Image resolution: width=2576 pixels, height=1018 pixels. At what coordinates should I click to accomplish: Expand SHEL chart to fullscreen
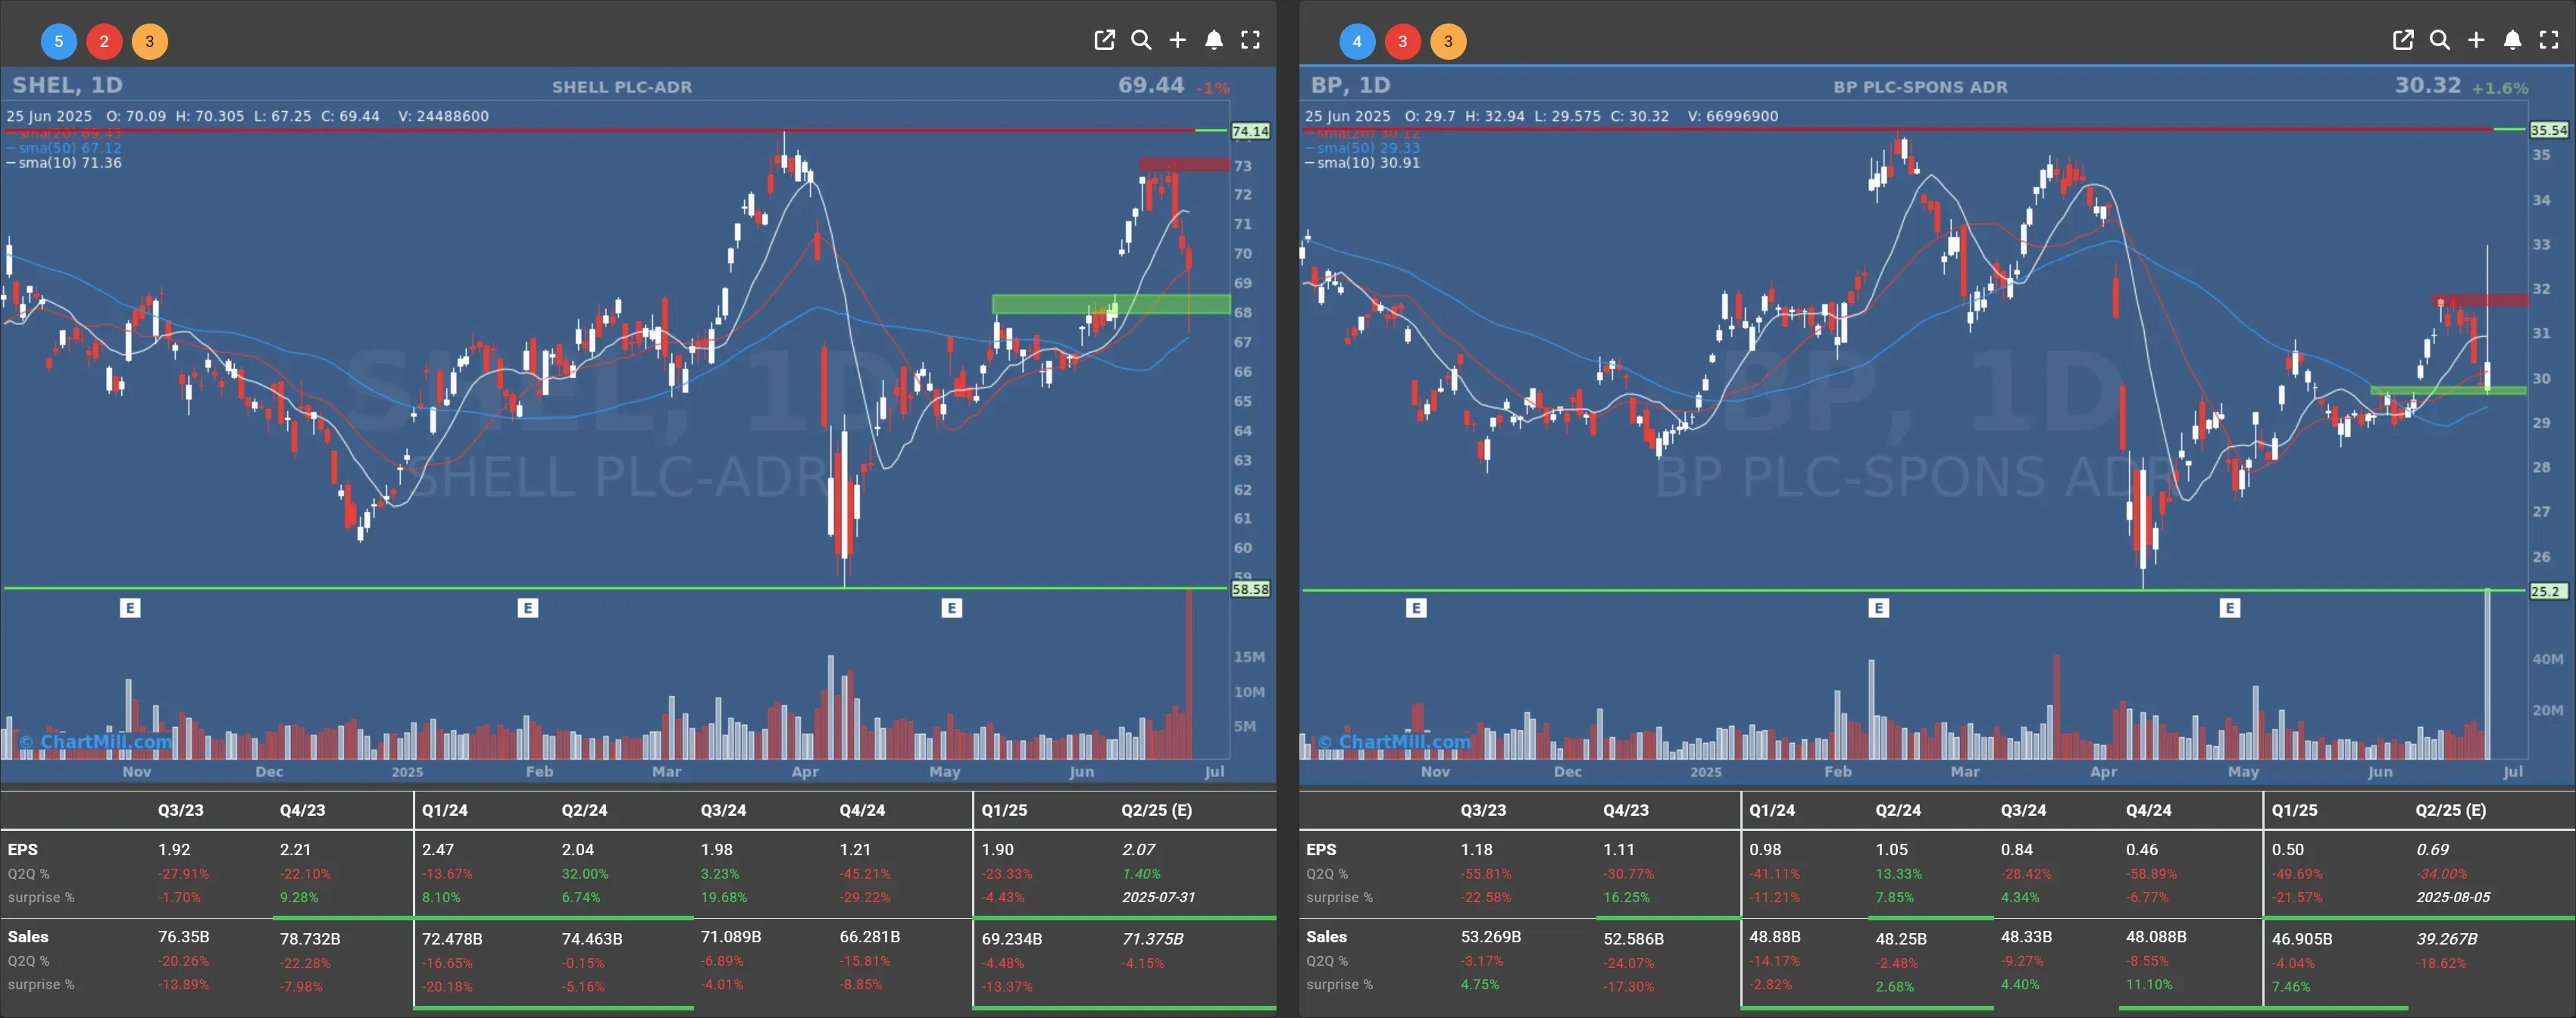click(x=1250, y=40)
